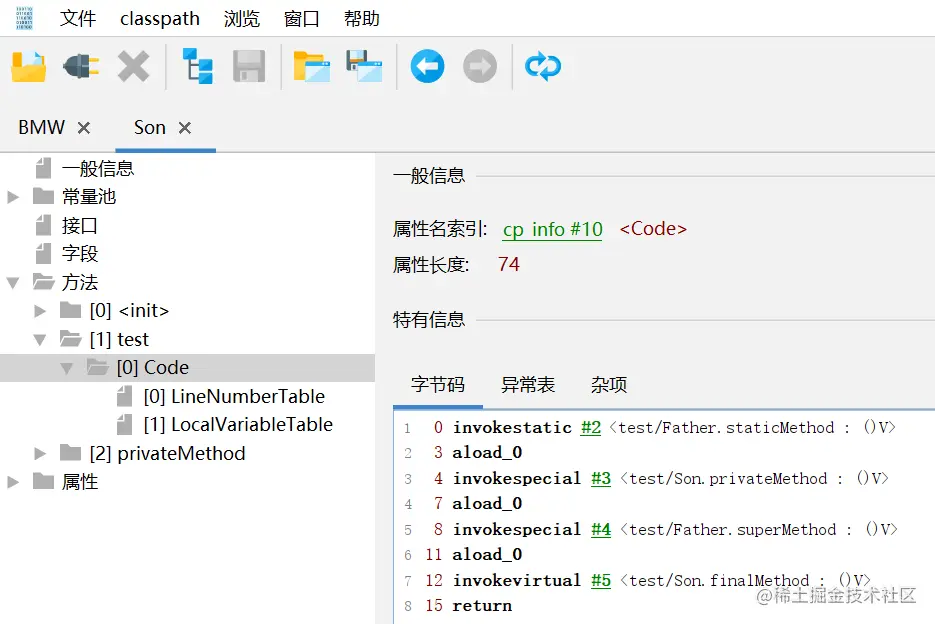Select the [1] LocalVariableTable tree item
935x624 pixels.
(x=238, y=424)
